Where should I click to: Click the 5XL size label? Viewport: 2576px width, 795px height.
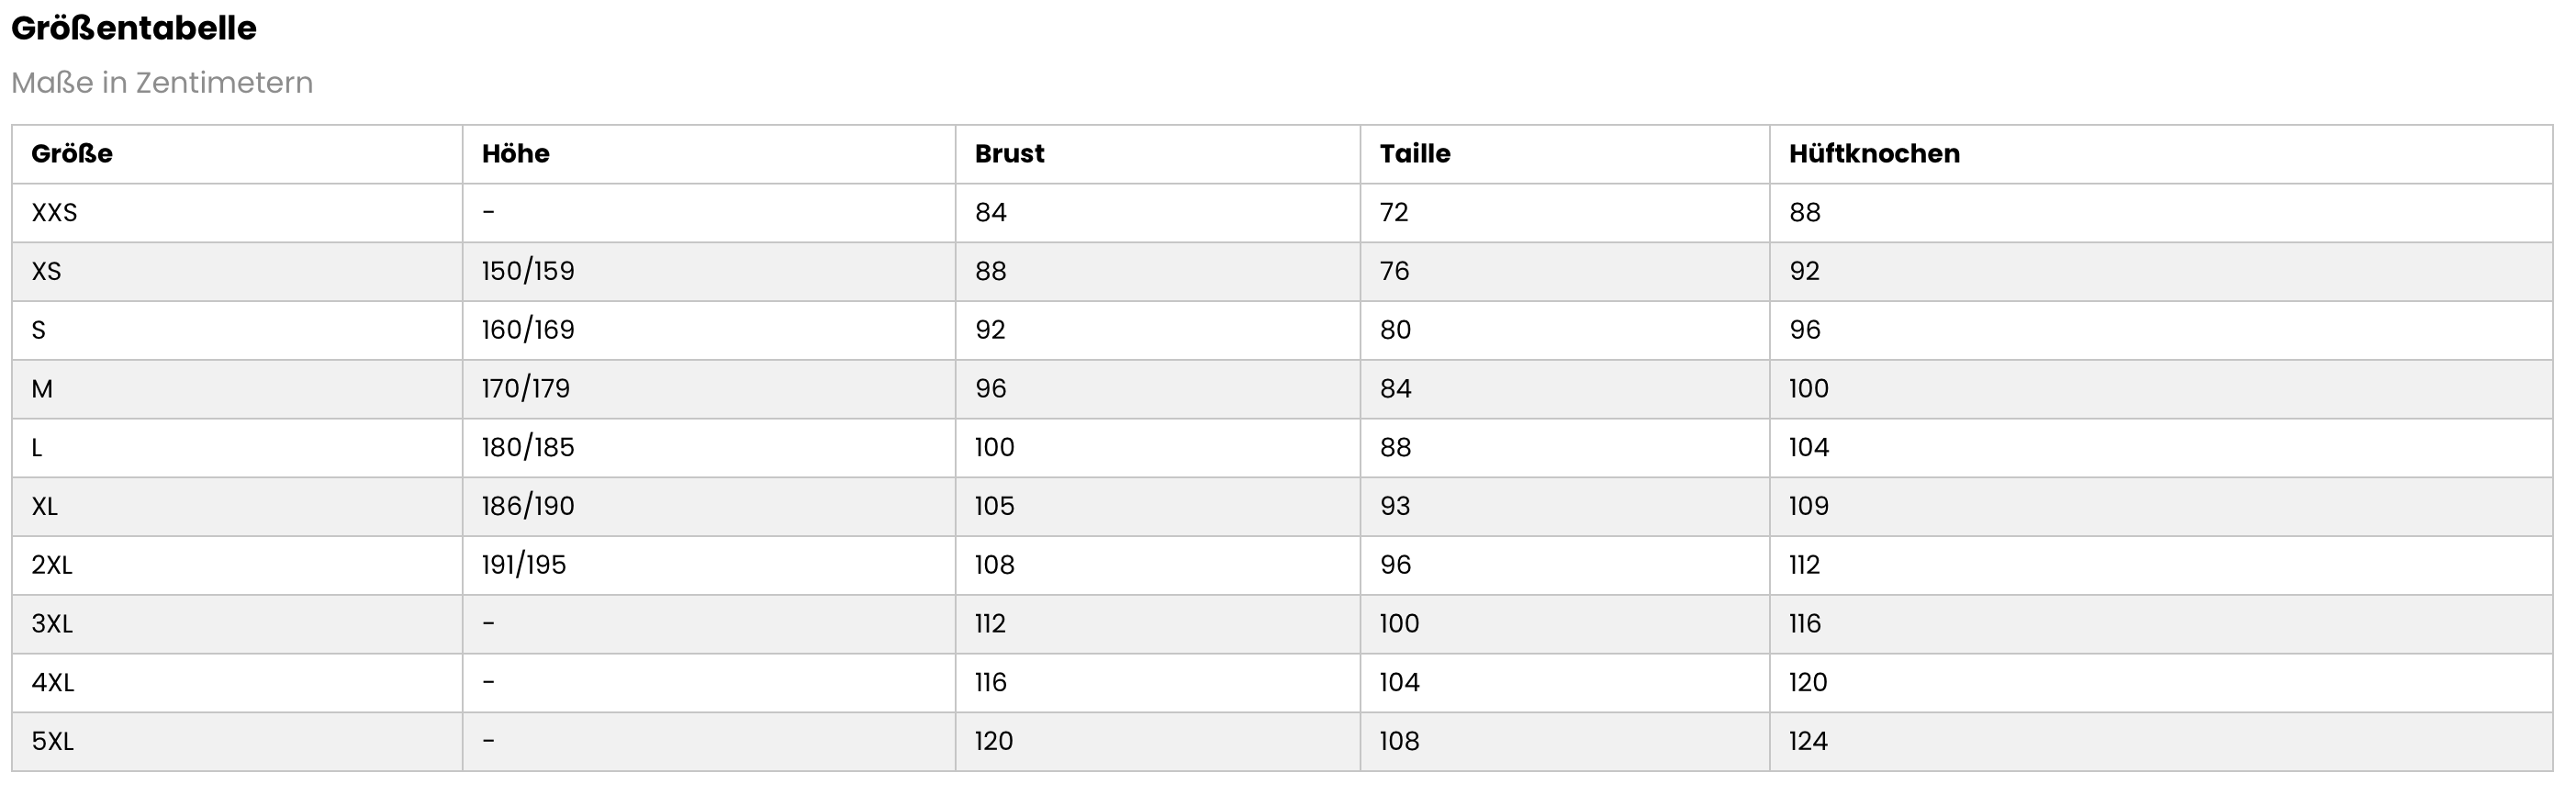[x=52, y=741]
